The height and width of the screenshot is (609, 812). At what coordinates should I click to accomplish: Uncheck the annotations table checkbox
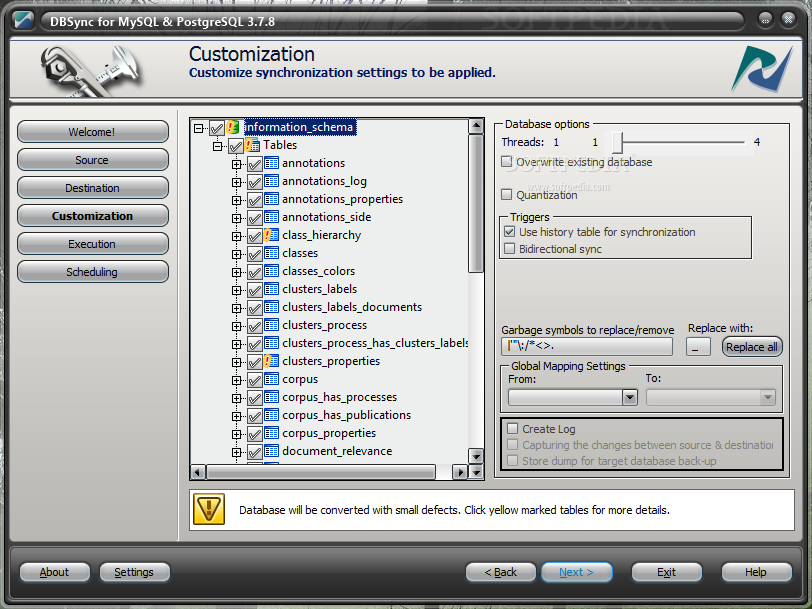pyautogui.click(x=254, y=164)
